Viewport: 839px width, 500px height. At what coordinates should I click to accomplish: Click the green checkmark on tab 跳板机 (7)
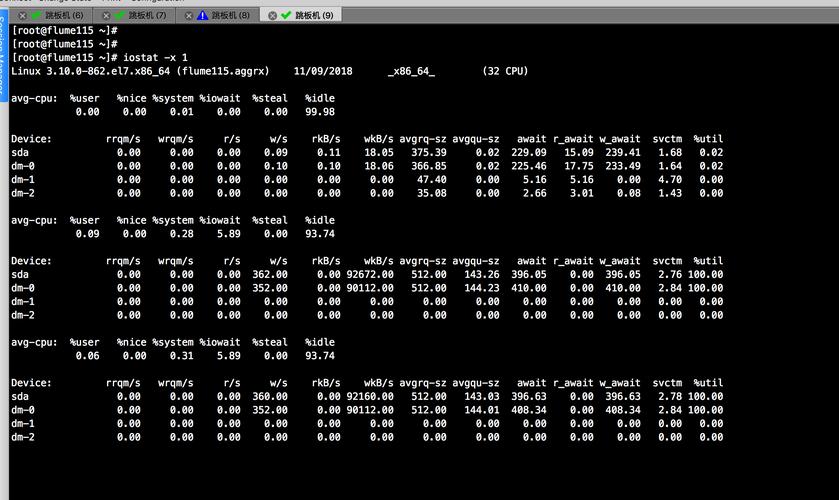point(120,15)
